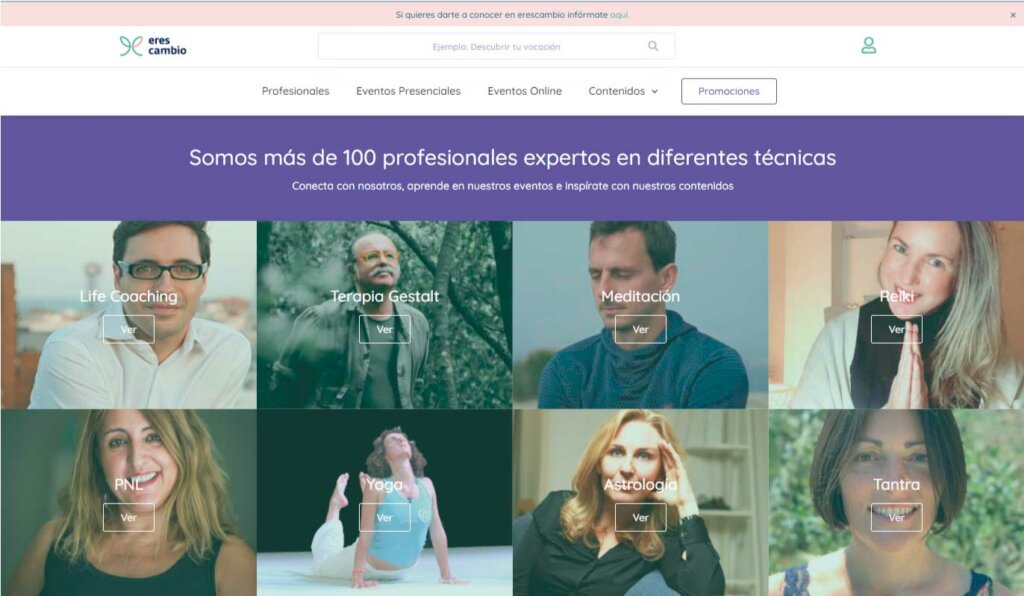Viewport: 1024px width, 596px height.
Task: Select the PNL card title
Action: tap(129, 484)
